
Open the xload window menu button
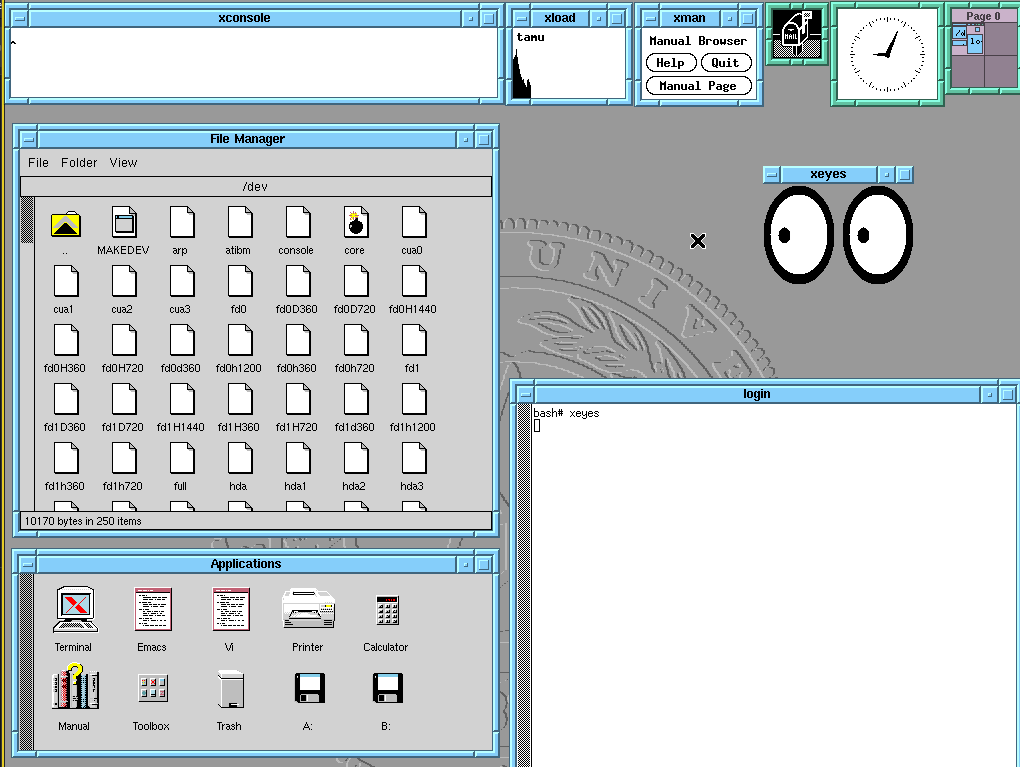tap(521, 18)
